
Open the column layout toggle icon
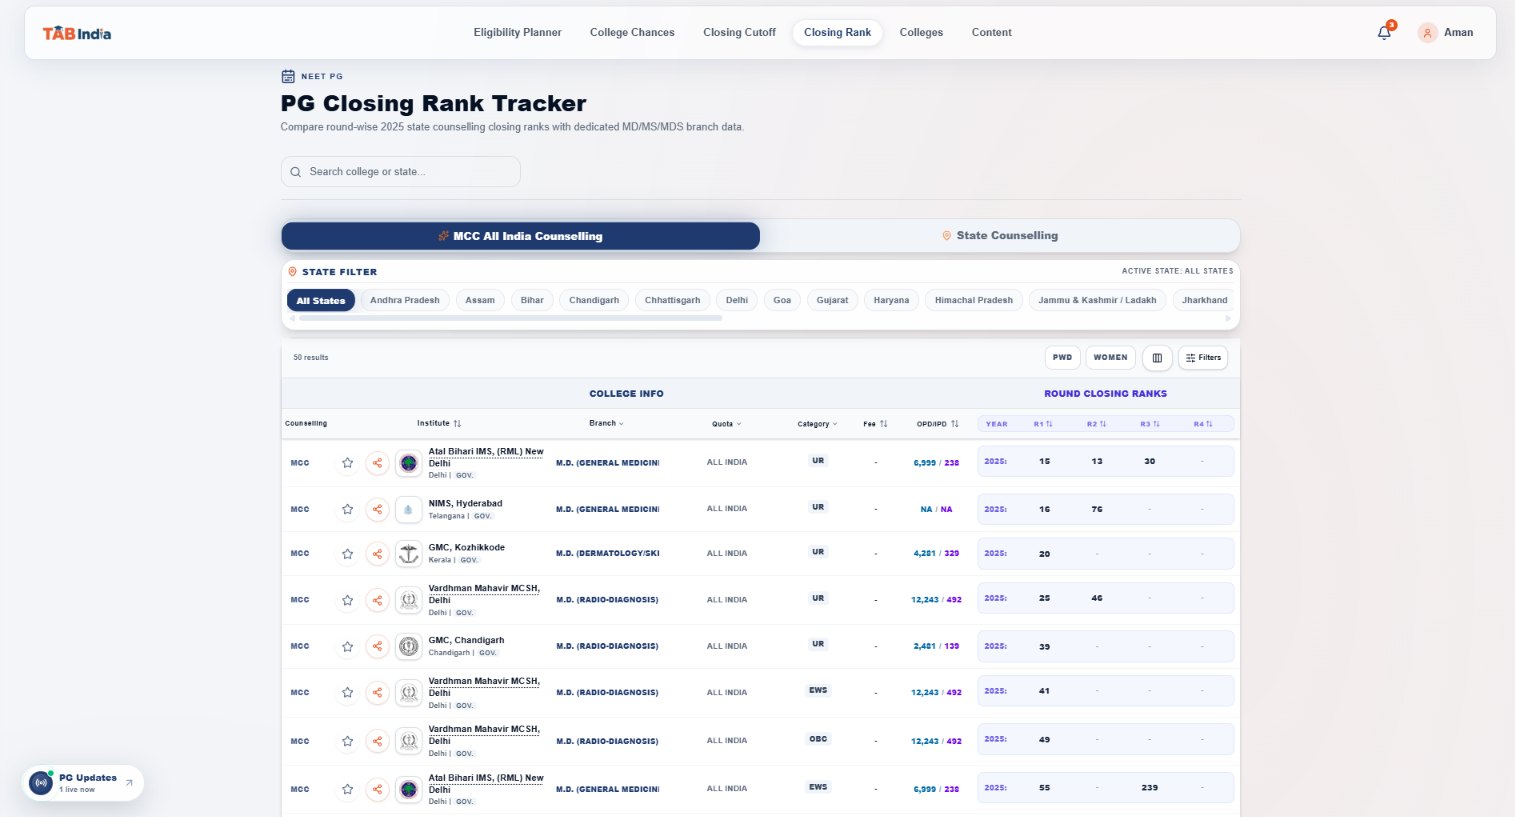coord(1157,358)
